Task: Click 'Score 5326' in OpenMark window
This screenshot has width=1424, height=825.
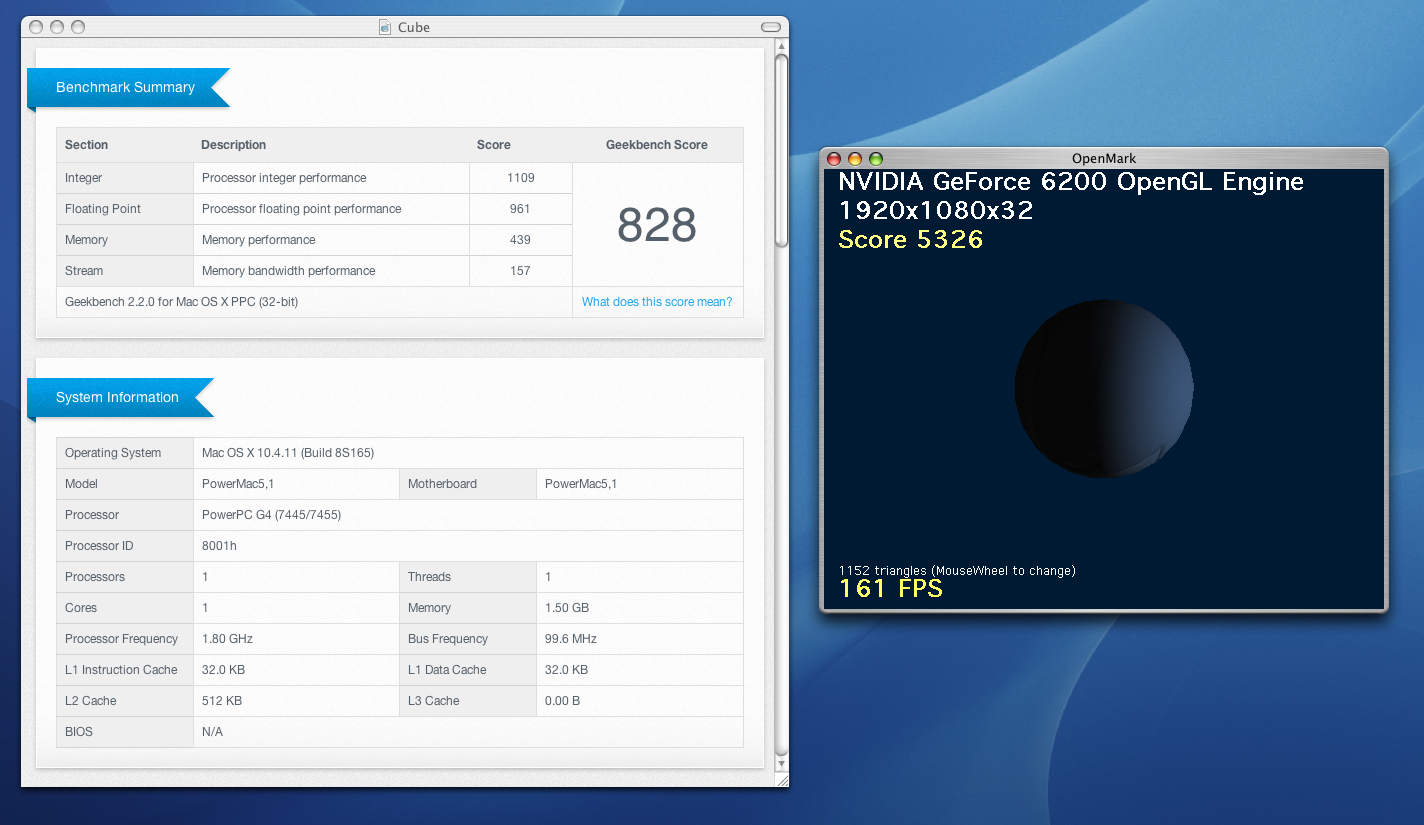Action: [x=911, y=239]
